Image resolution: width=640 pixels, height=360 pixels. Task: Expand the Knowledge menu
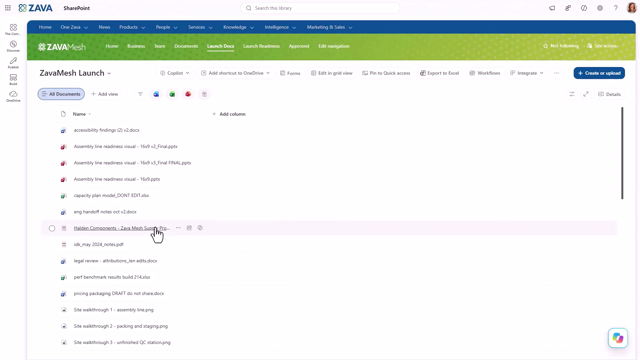pyautogui.click(x=238, y=27)
